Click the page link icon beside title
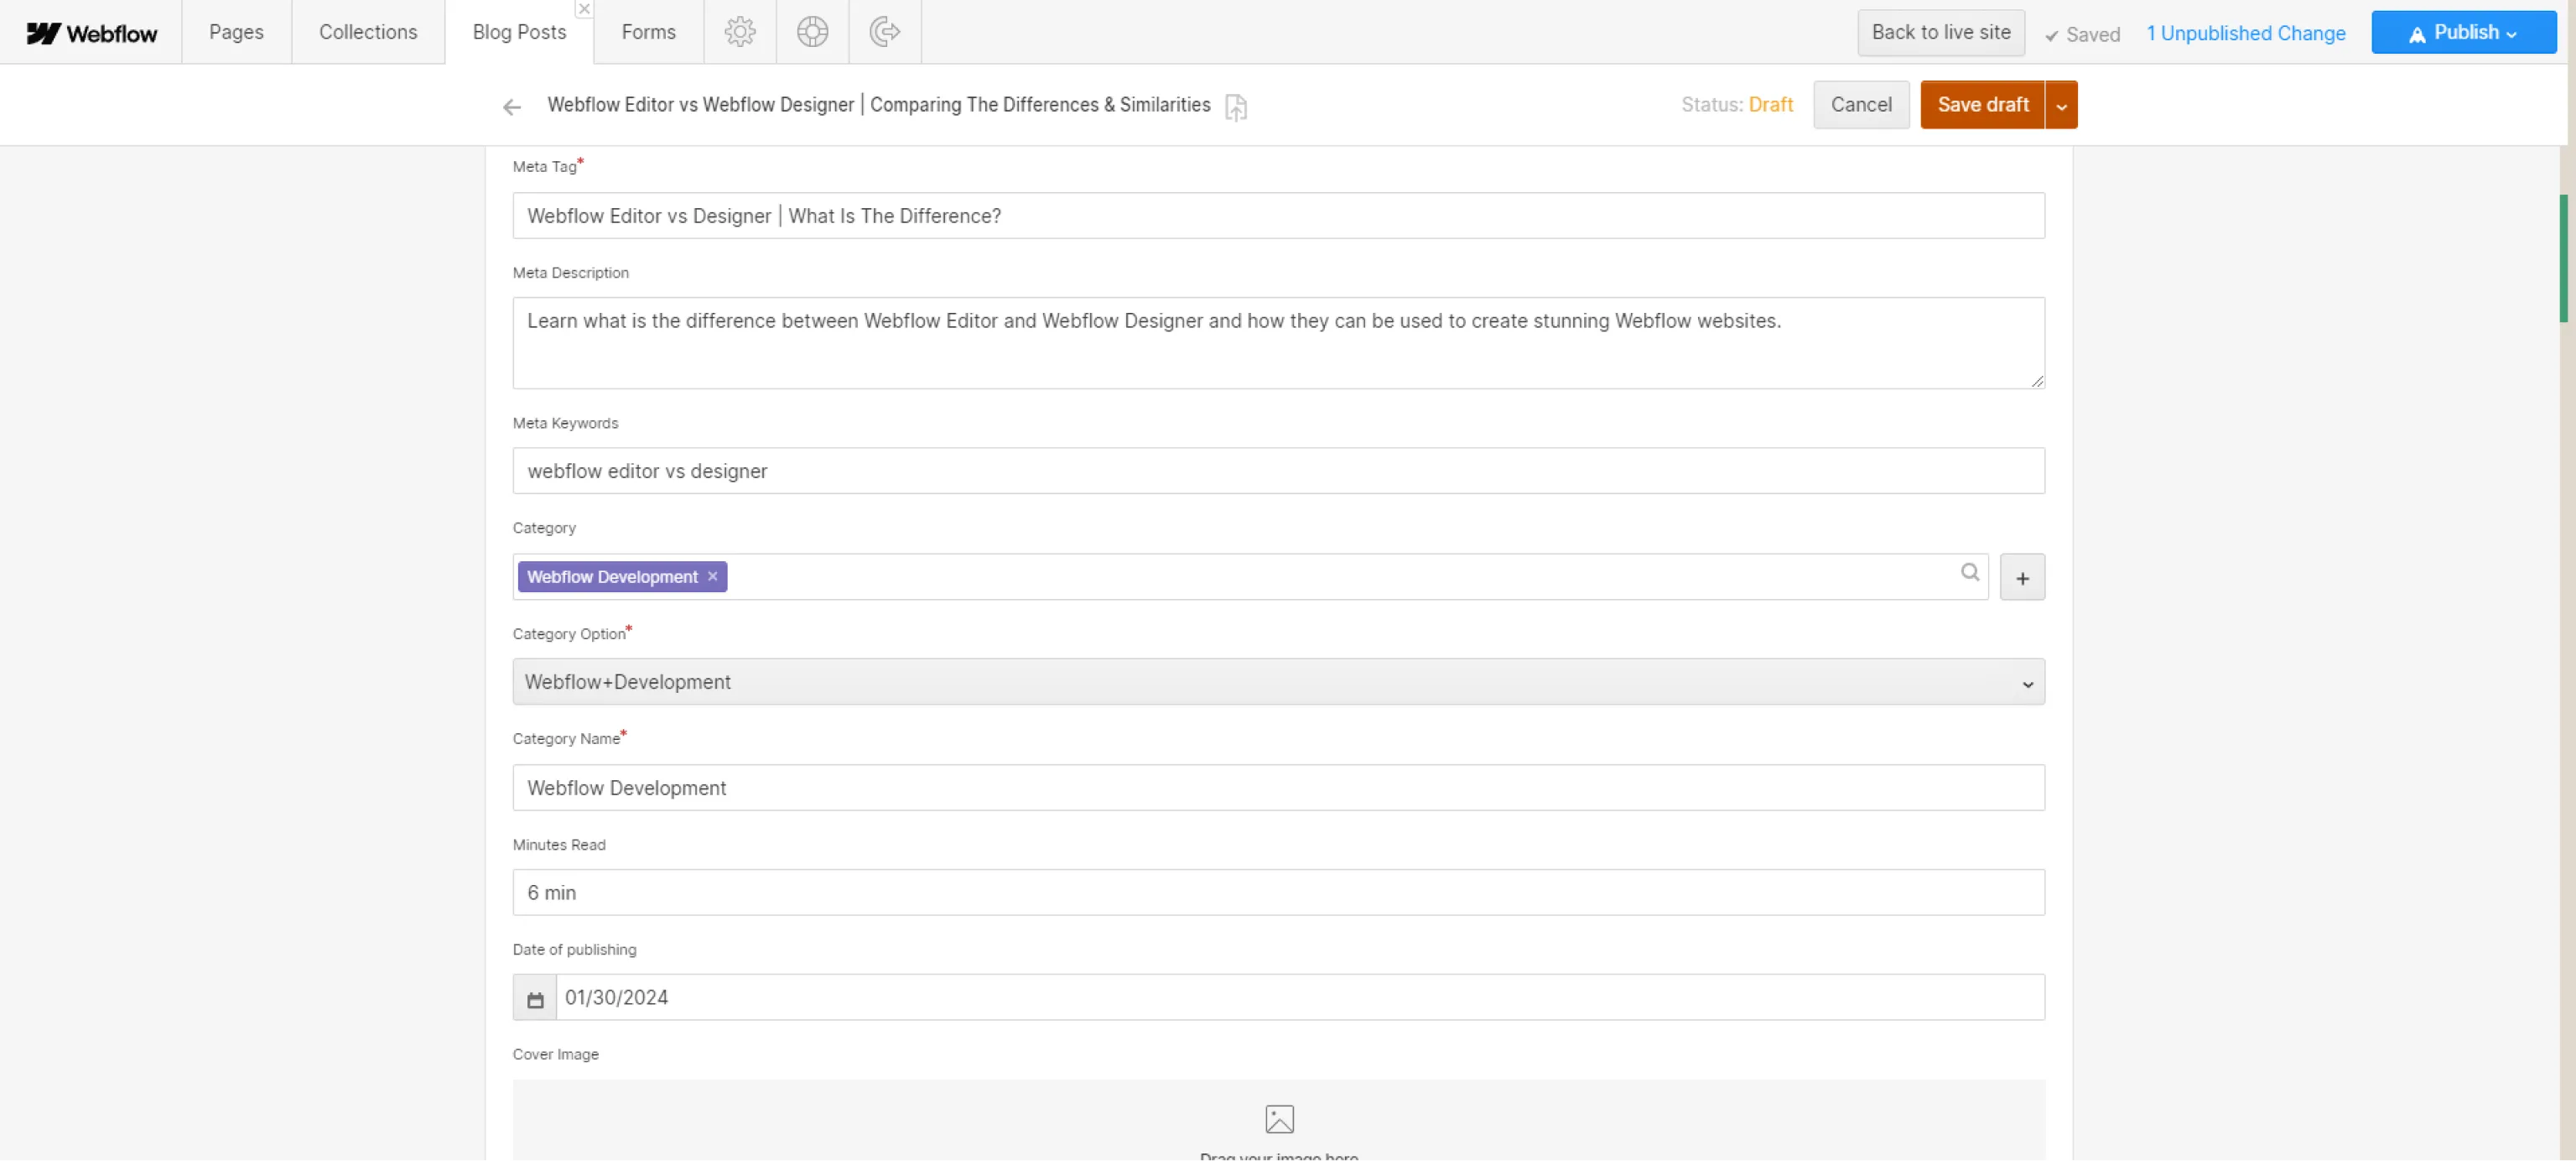 coord(1236,107)
